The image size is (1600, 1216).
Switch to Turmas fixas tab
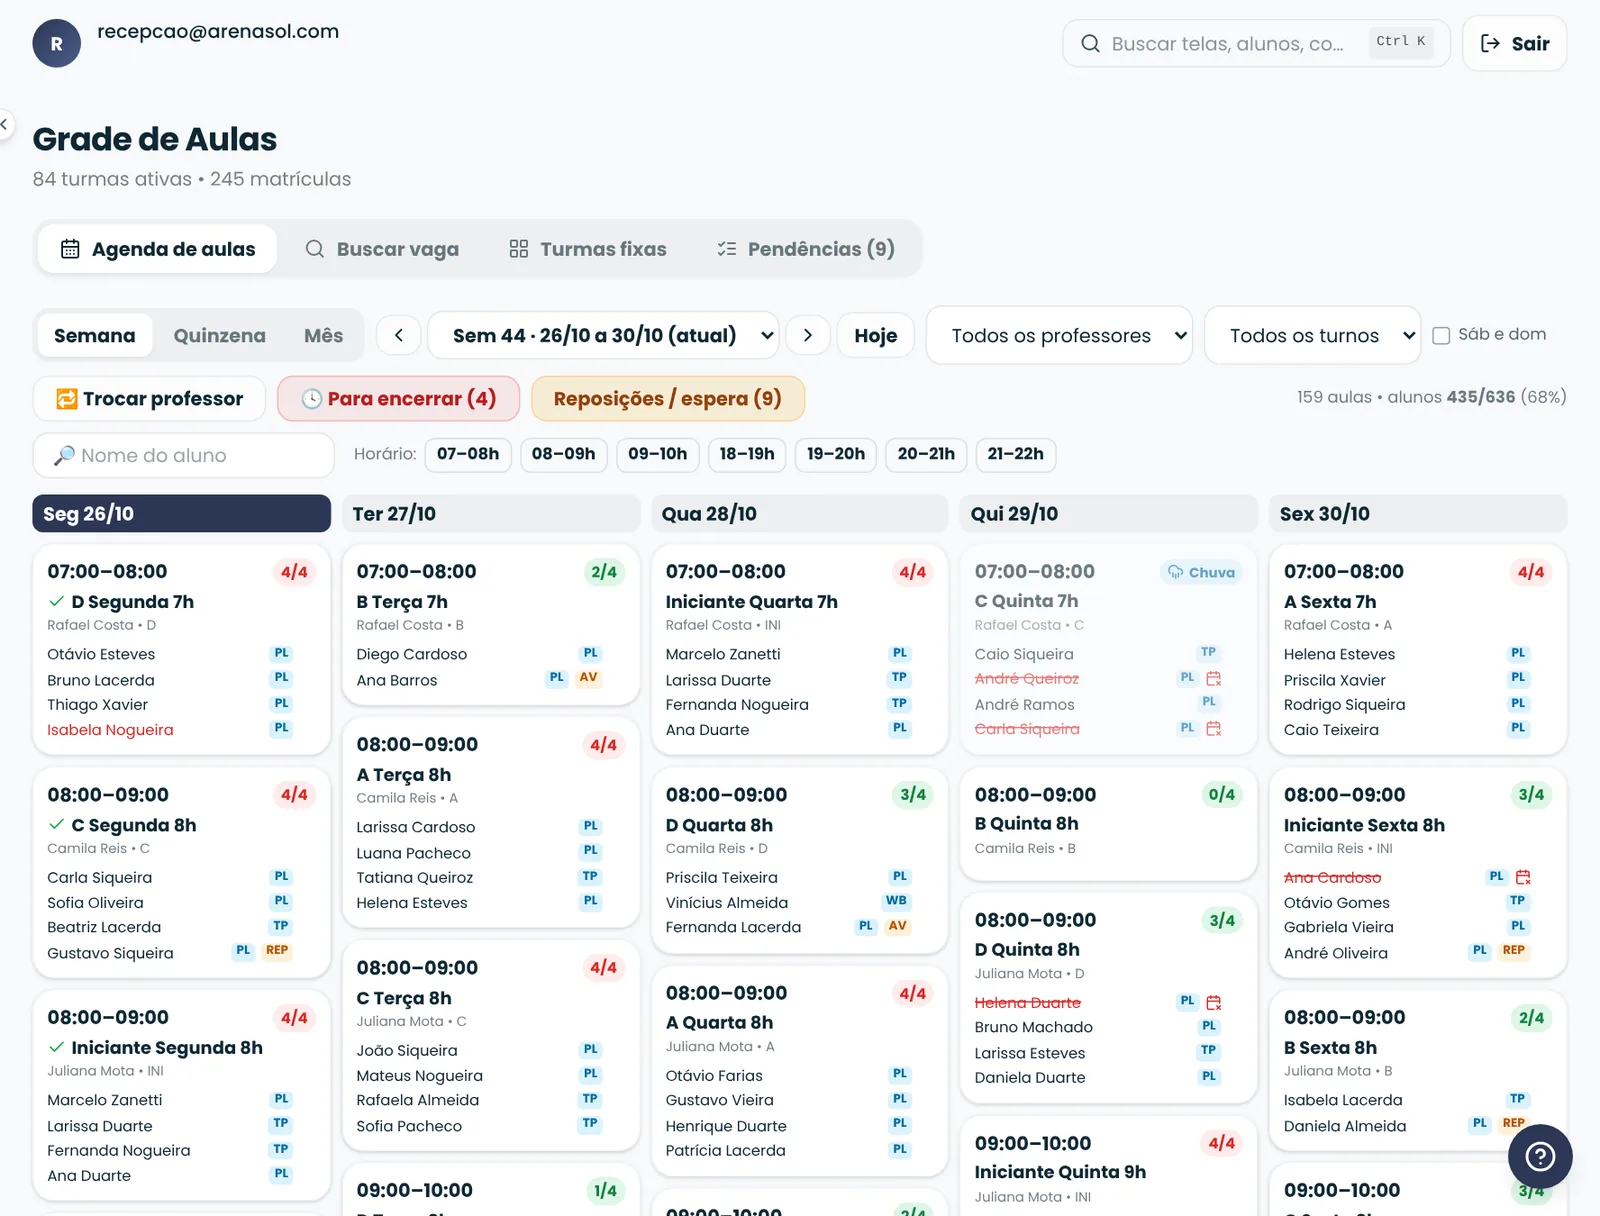click(x=588, y=249)
